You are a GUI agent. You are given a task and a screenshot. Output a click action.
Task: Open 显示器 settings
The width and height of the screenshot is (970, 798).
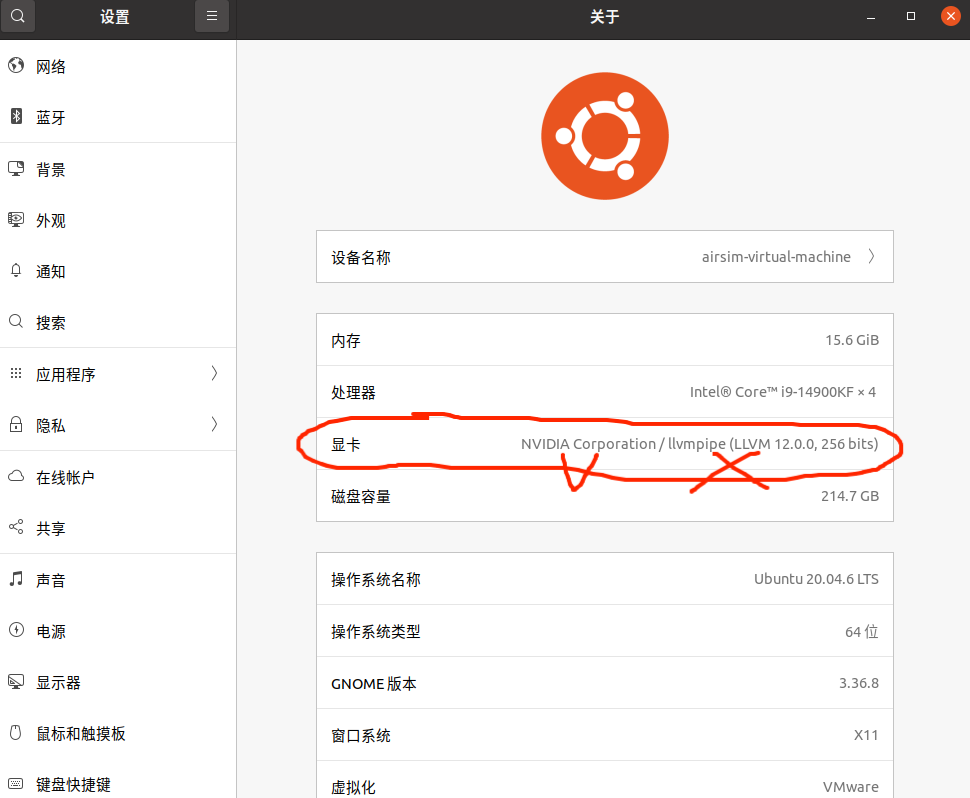click(x=118, y=682)
